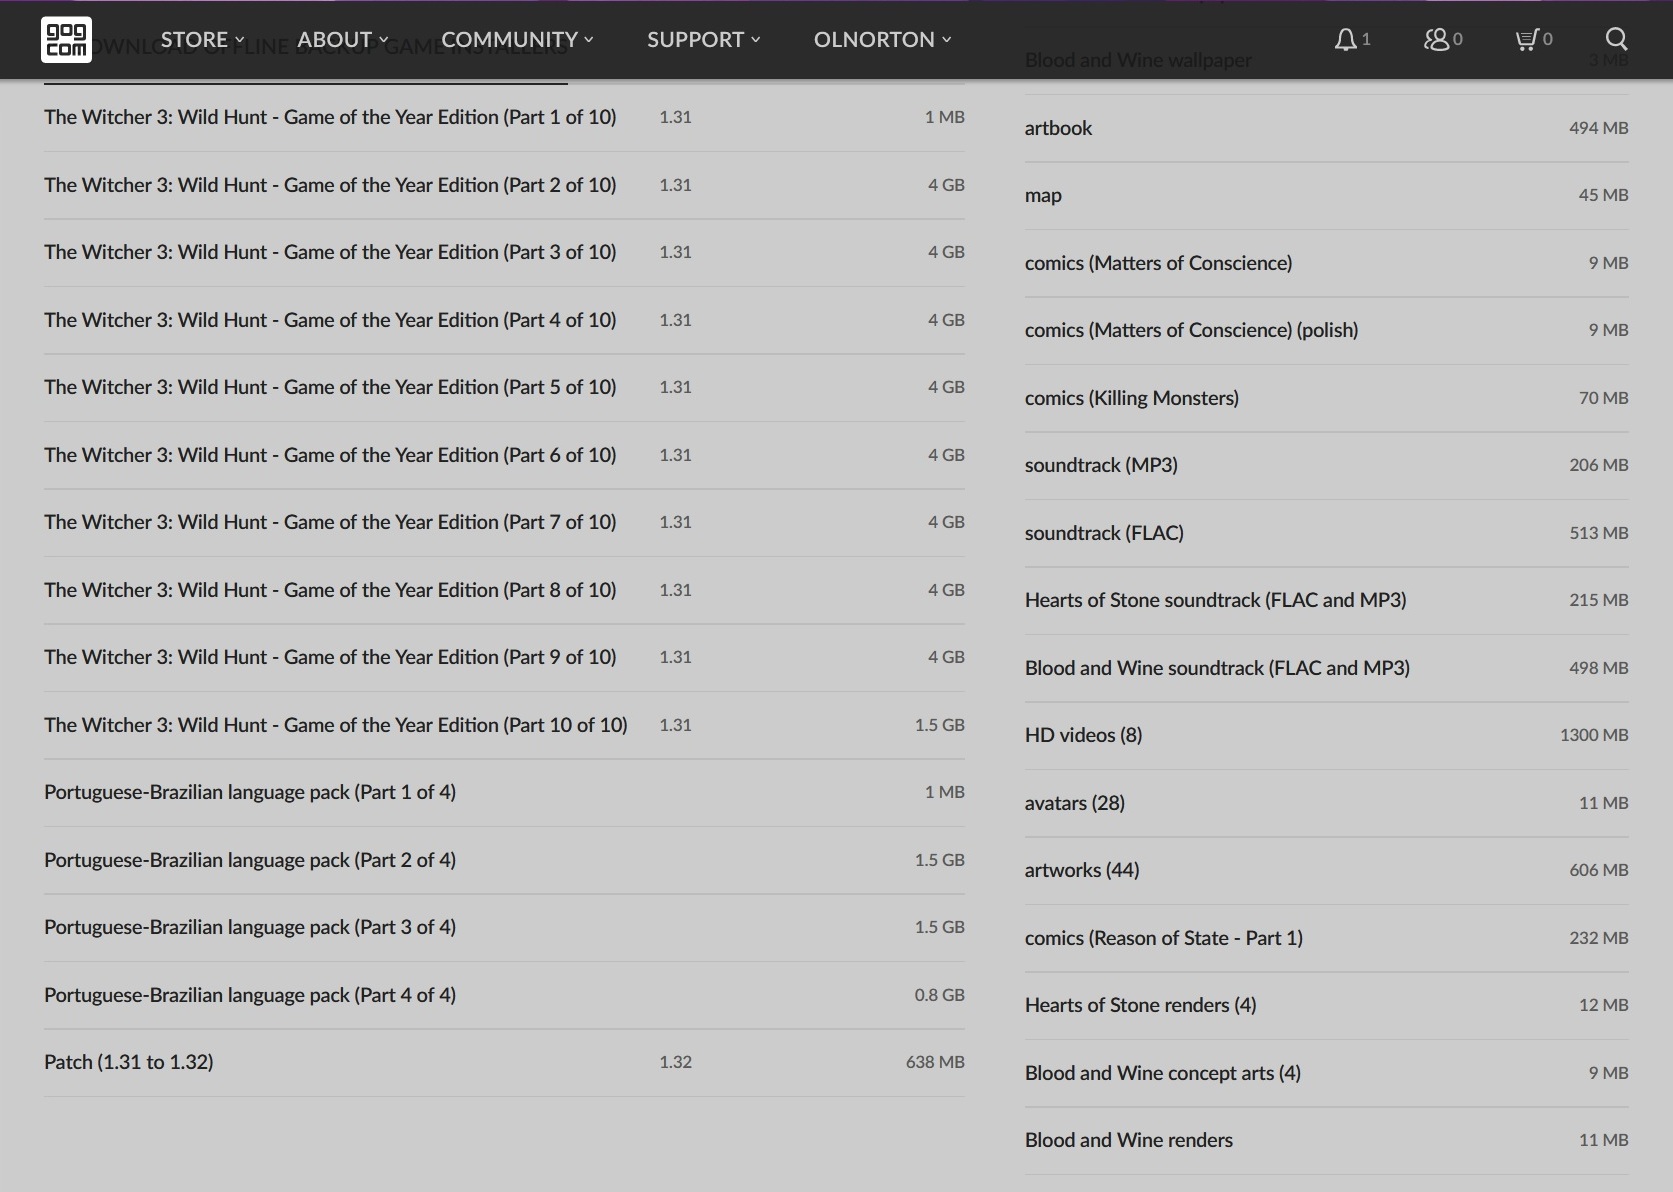
Task: Download Patch (1.31 to 1.32)
Action: click(504, 1062)
